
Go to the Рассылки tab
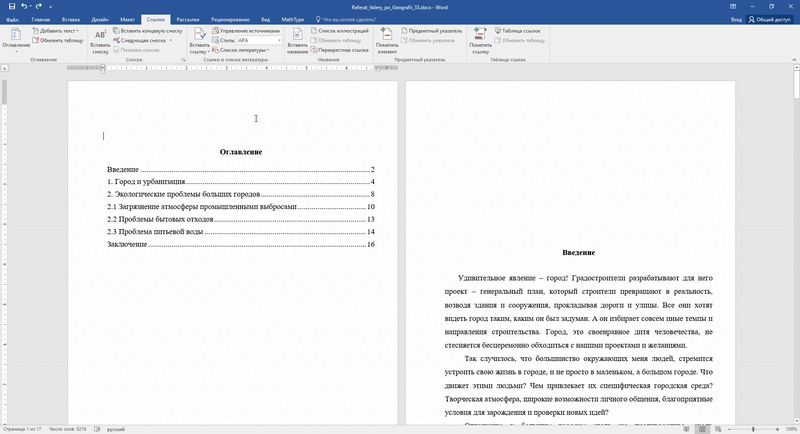[188, 19]
